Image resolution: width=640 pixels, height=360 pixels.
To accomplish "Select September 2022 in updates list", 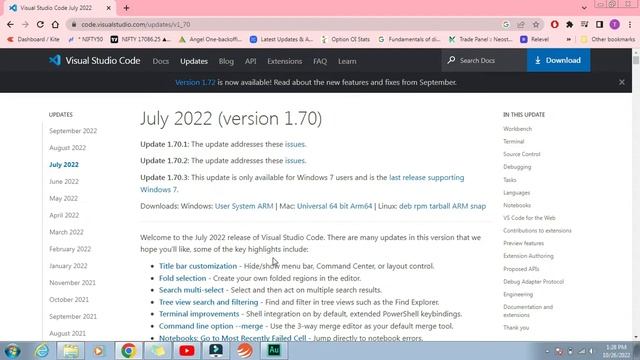I will pyautogui.click(x=73, y=131).
